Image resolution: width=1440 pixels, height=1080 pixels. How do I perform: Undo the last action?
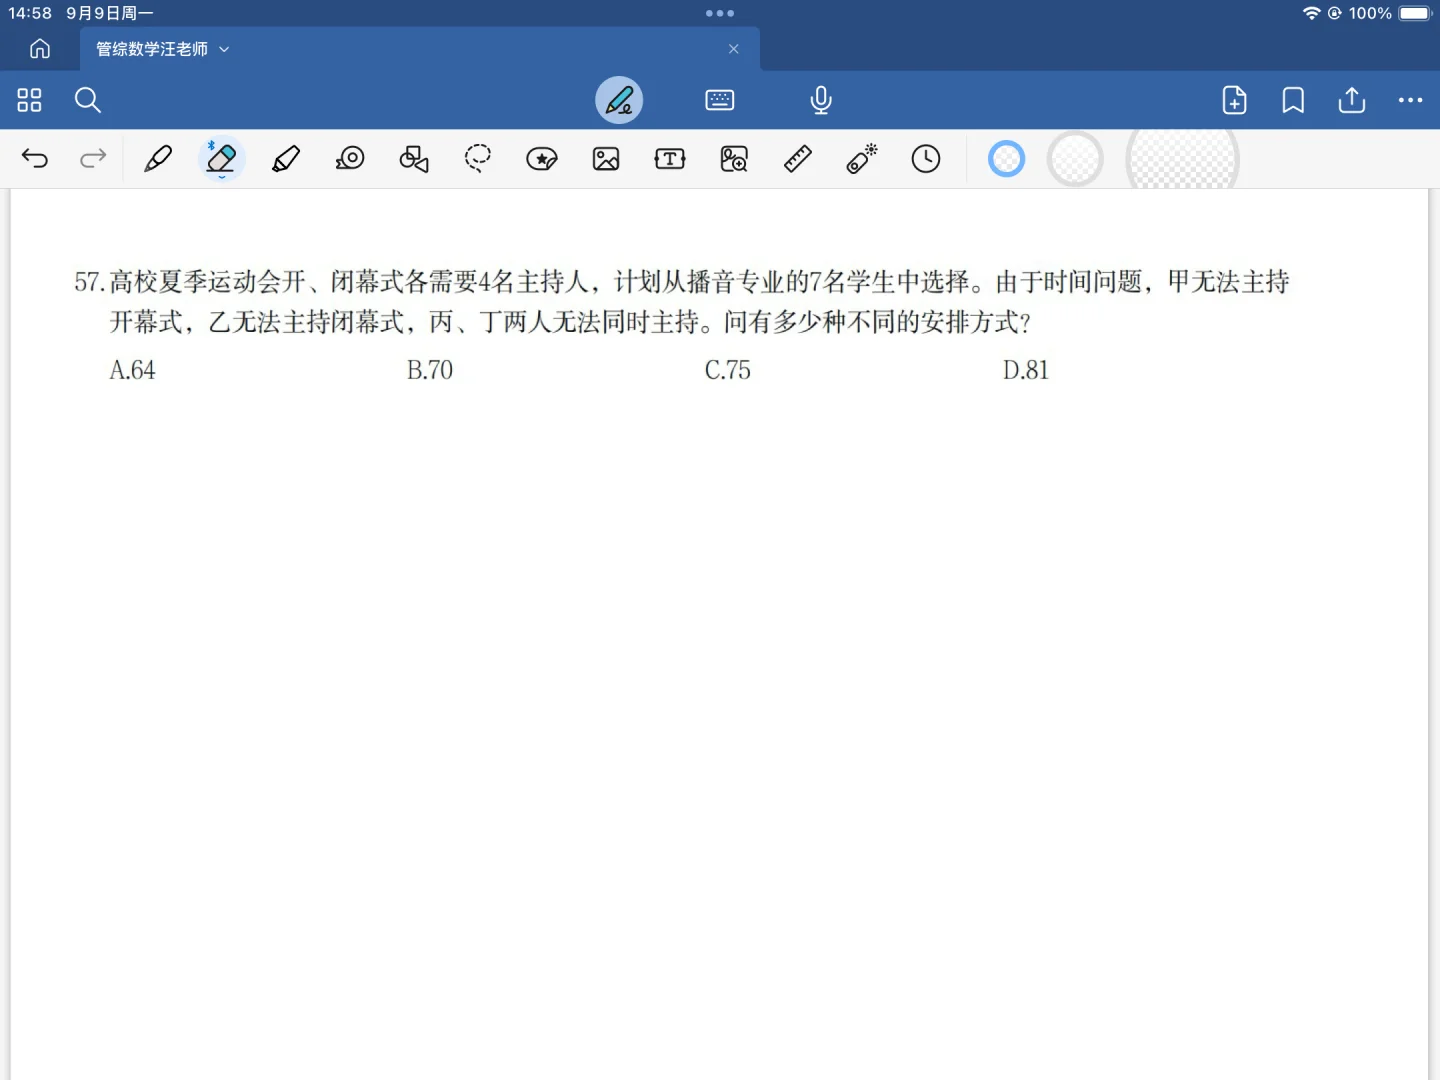(x=35, y=158)
